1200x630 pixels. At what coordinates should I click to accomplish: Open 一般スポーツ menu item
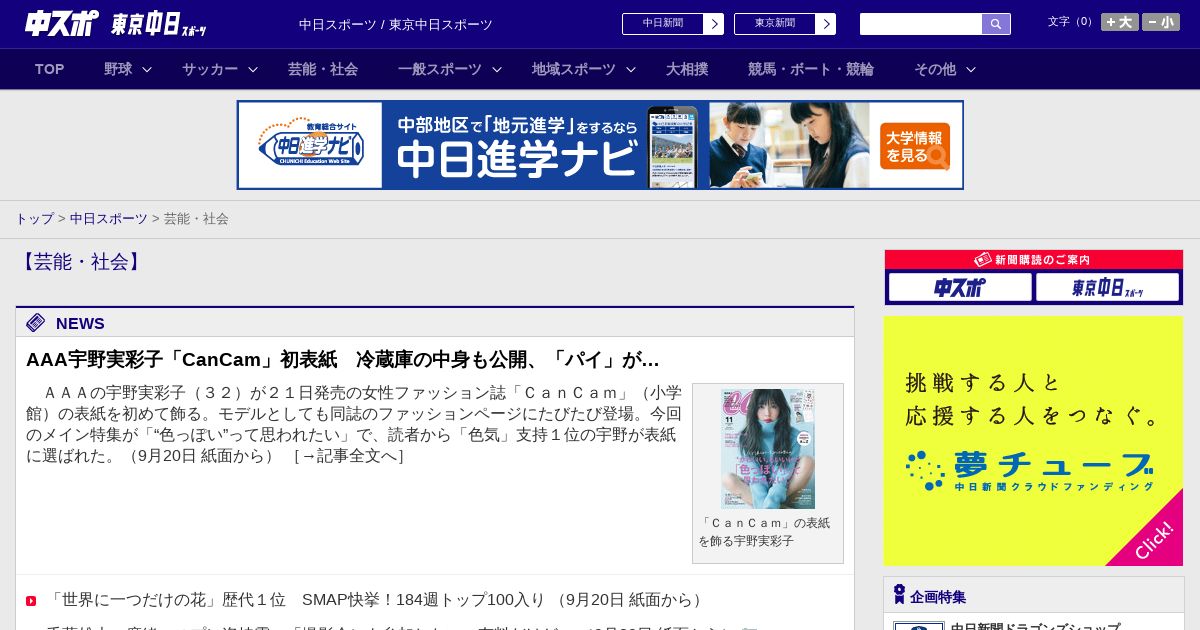click(440, 69)
